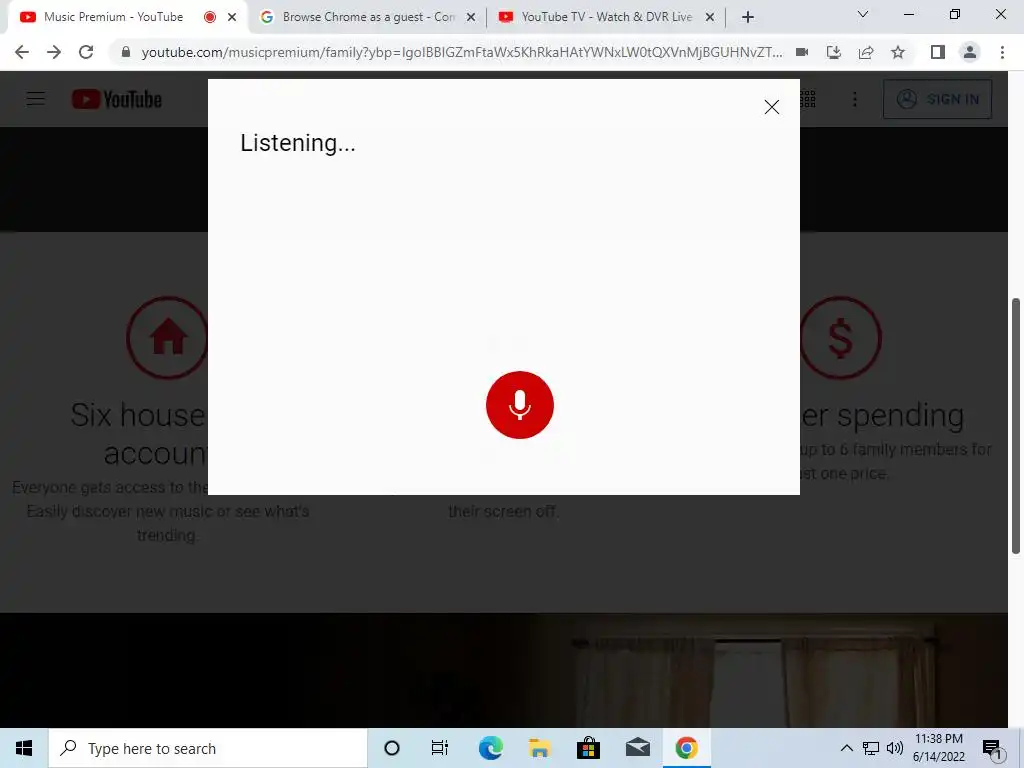Open Mail app from taskbar
This screenshot has height=768, width=1024.
coord(637,748)
